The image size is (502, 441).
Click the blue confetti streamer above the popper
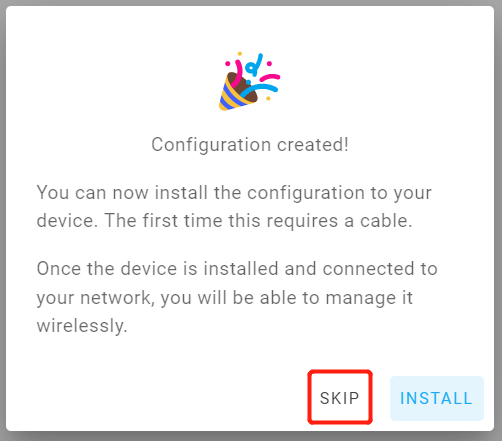[254, 65]
